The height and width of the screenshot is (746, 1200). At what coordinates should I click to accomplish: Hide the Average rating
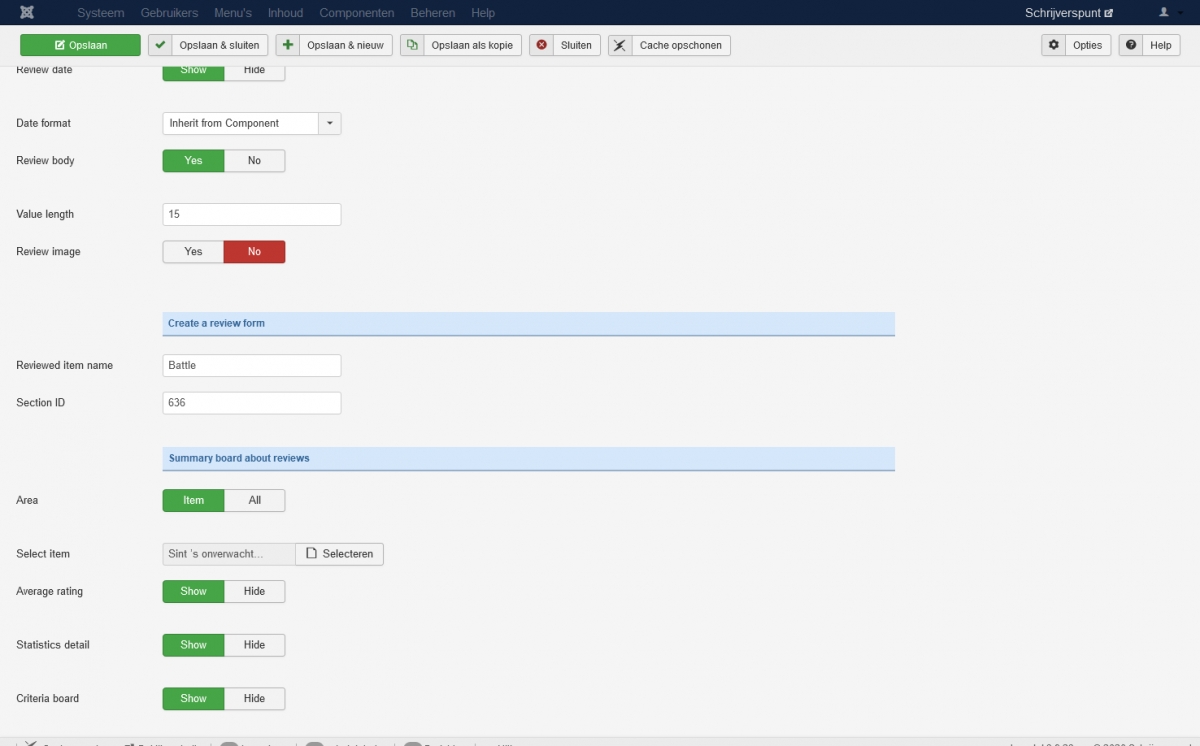pos(254,592)
